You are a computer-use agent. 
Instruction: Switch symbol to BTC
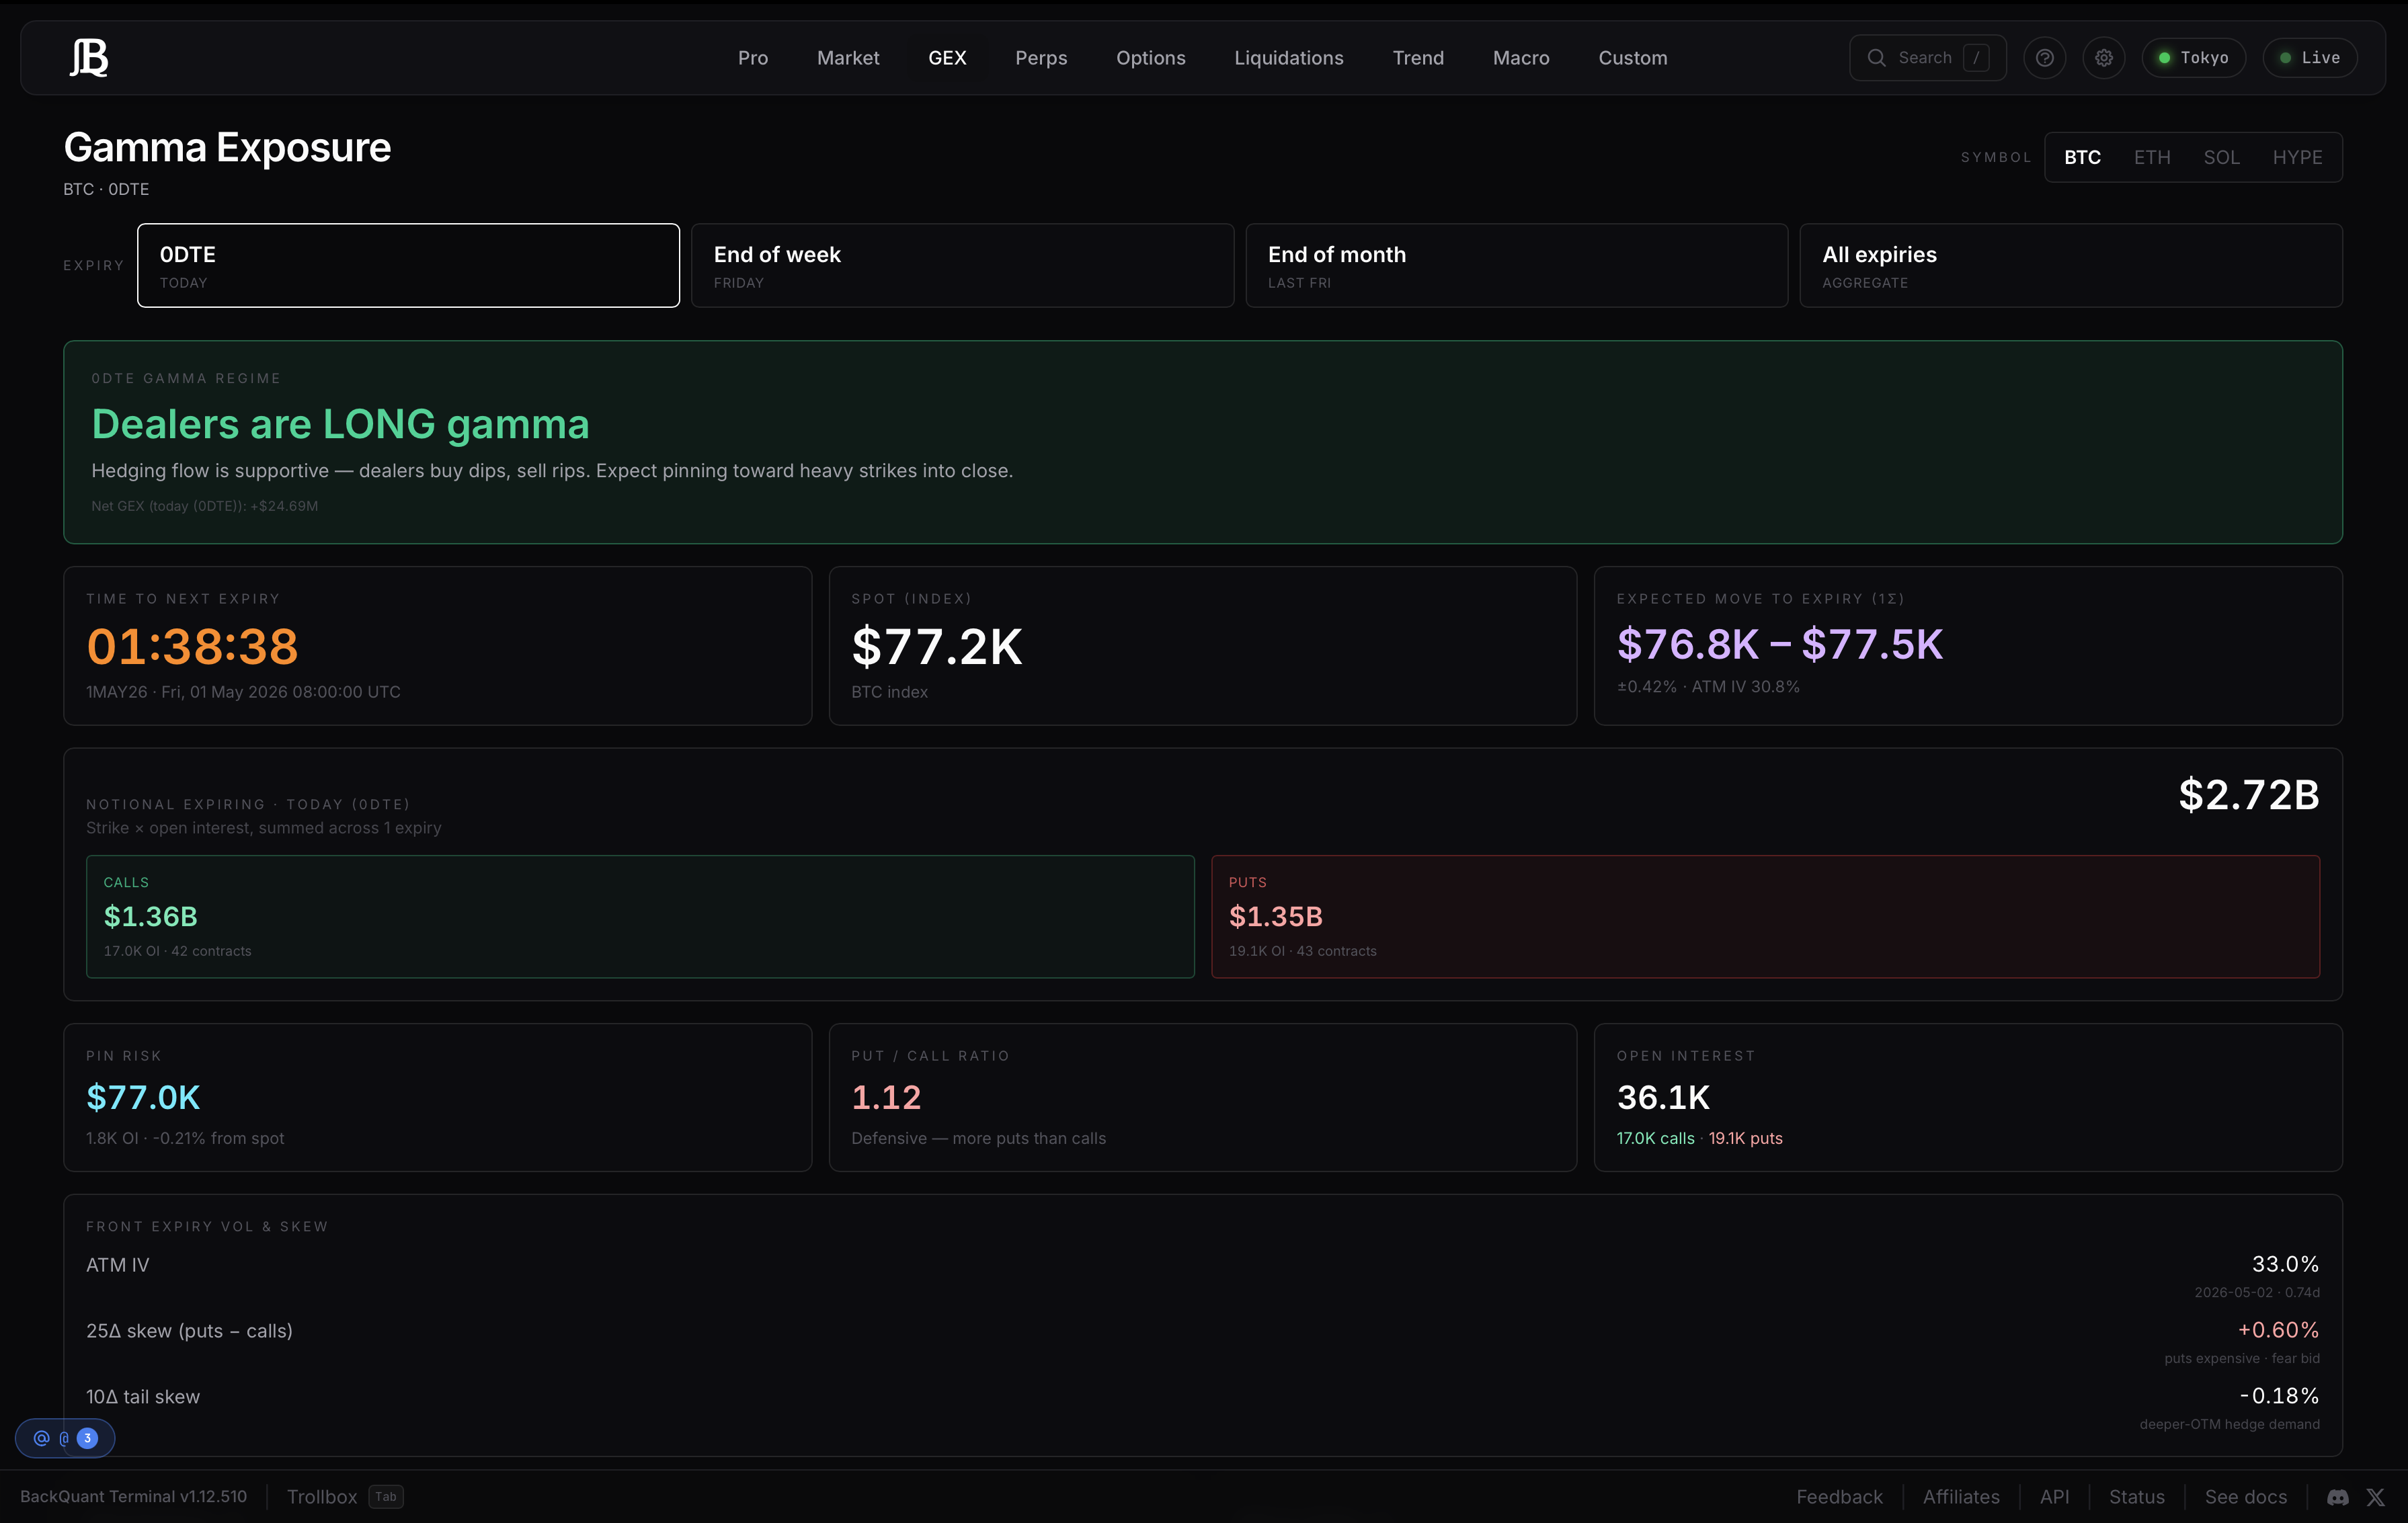pyautogui.click(x=2082, y=157)
